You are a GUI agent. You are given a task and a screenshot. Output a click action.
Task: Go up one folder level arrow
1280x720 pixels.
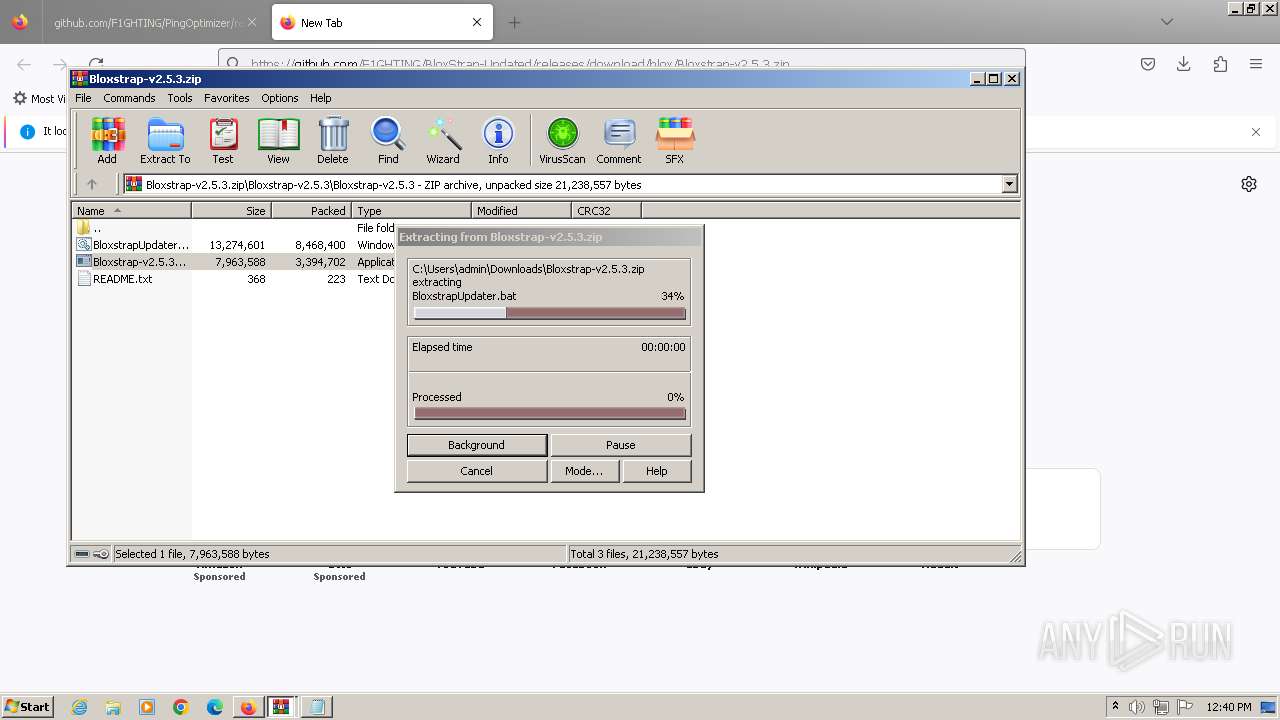(92, 184)
